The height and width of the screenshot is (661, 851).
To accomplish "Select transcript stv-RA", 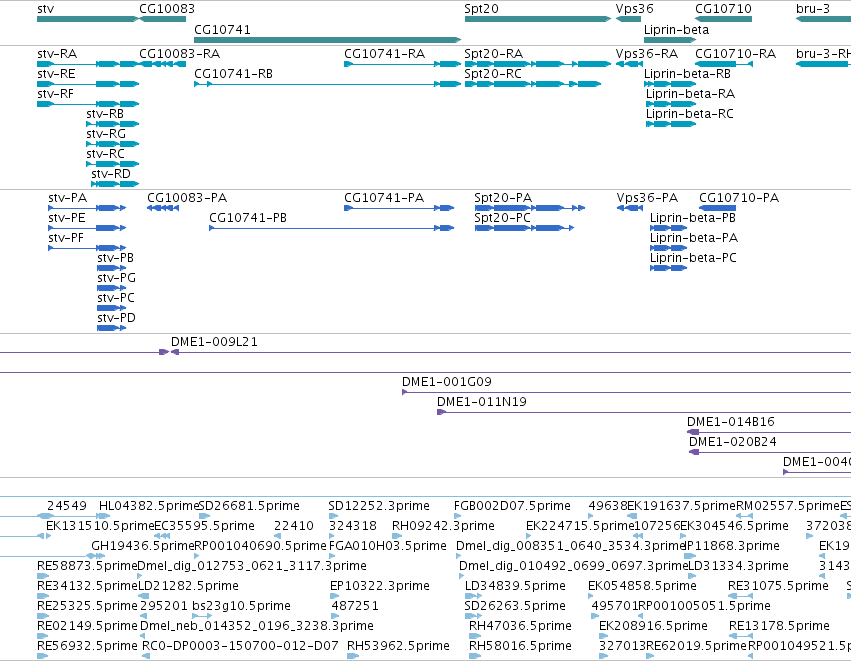I will point(88,64).
